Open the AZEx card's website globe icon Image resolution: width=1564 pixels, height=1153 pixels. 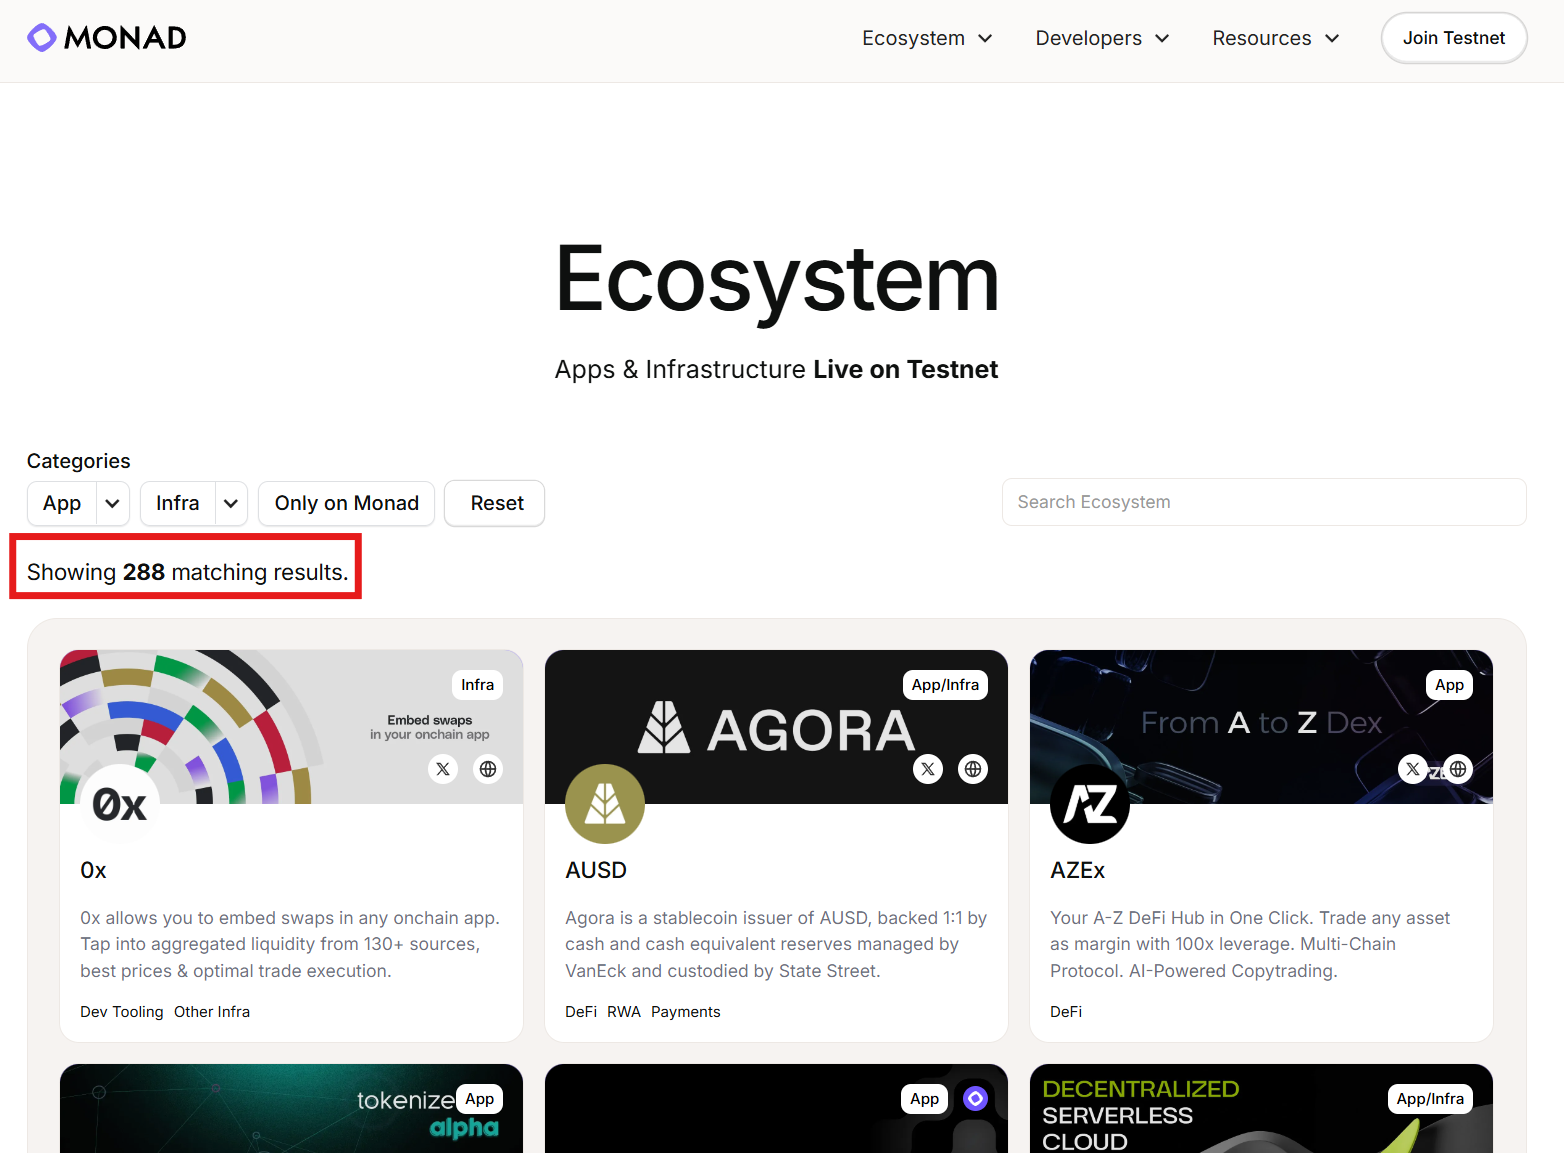[1458, 769]
